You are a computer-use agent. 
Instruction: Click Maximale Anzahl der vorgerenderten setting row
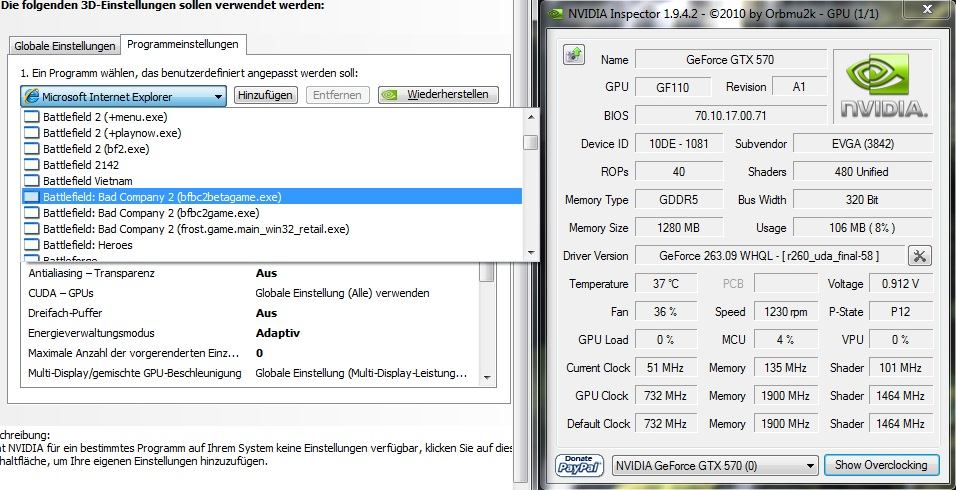tap(250, 353)
